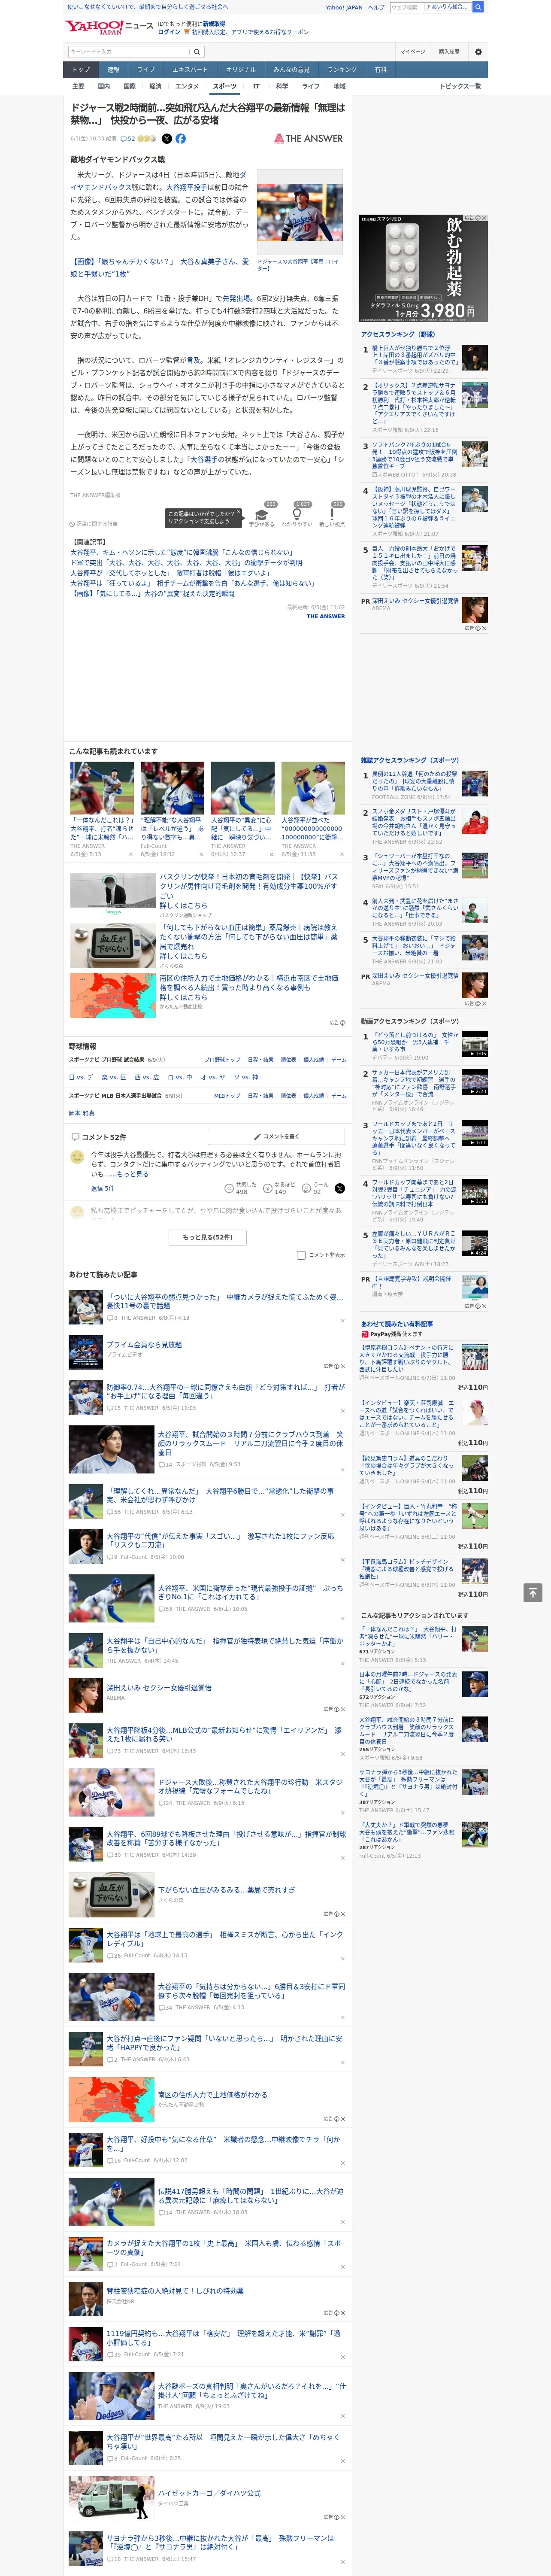Click the MLBトップ link
The width and height of the screenshot is (551, 2576).
227,1096
